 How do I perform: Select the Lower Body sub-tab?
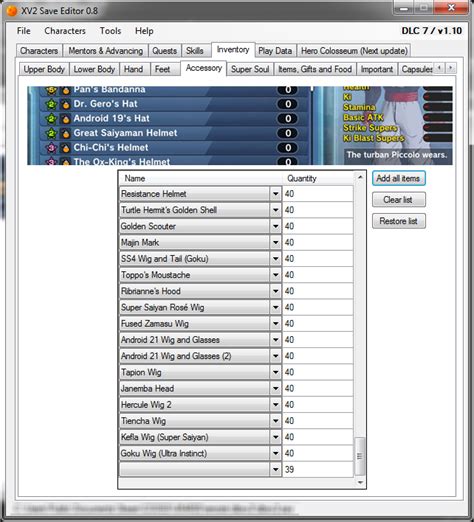coord(94,69)
